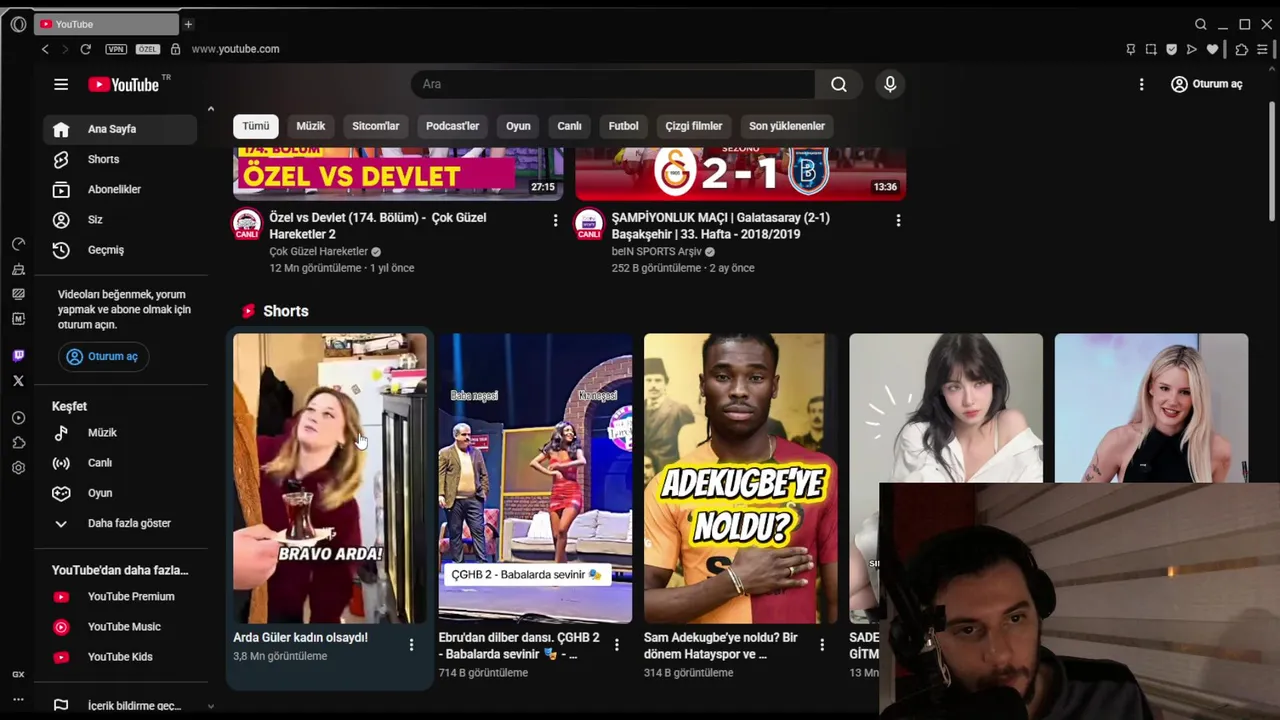Open a new browser tab
The width and height of the screenshot is (1280, 720).
(188, 24)
